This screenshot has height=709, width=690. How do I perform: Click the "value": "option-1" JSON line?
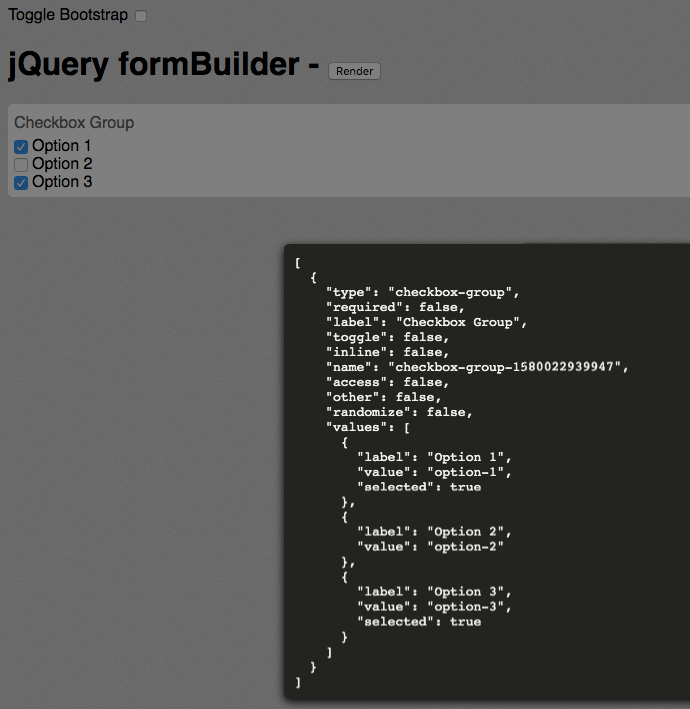pos(434,472)
